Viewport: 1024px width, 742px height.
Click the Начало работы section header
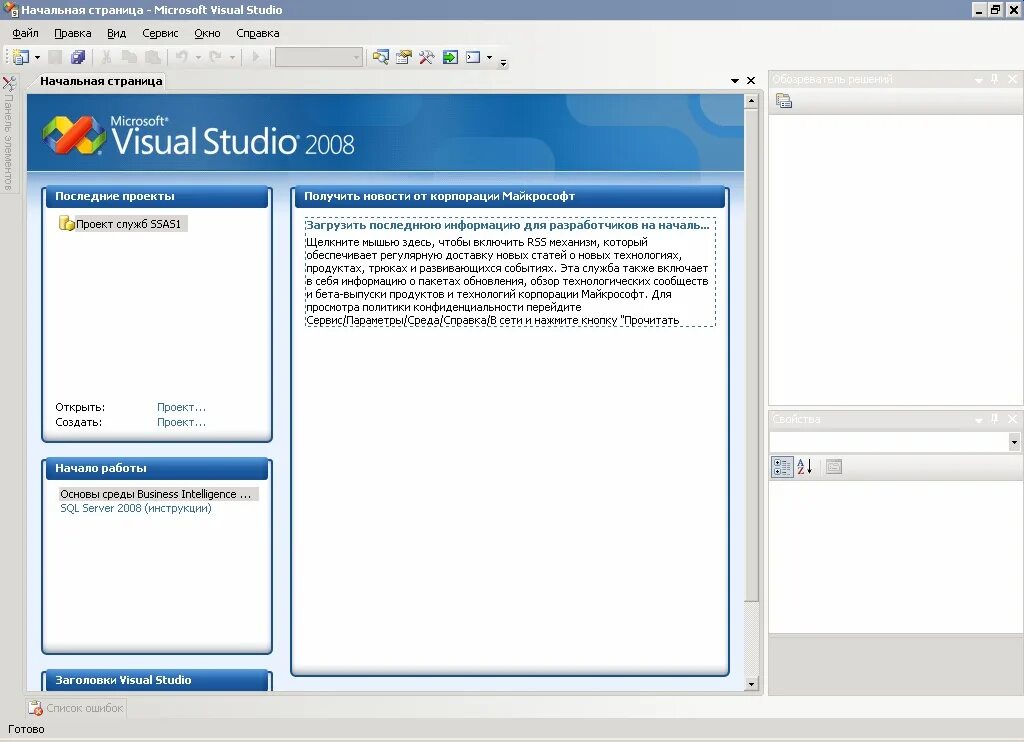tap(157, 468)
